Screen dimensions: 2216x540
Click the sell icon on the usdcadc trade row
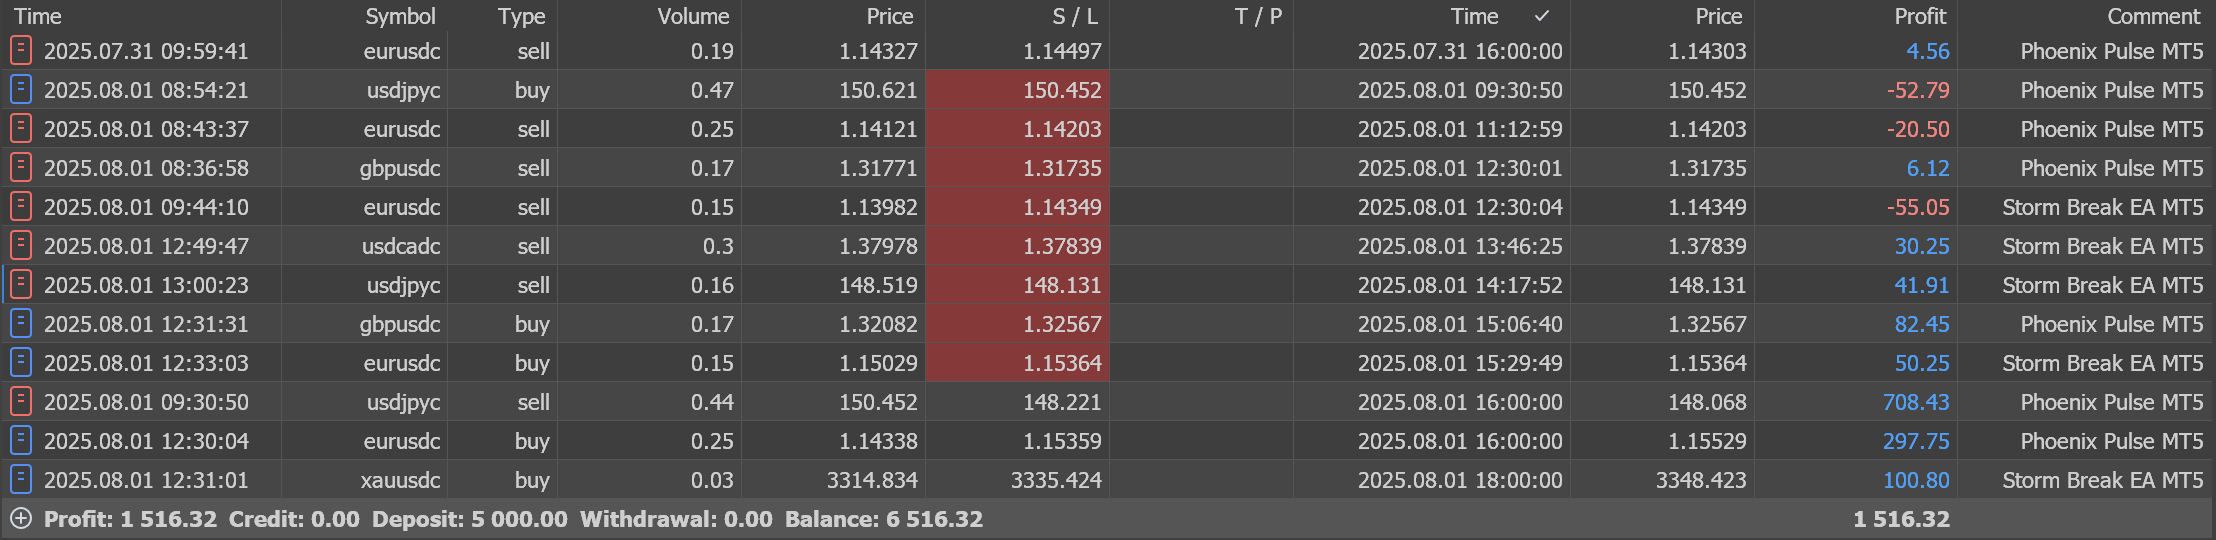coord(21,245)
